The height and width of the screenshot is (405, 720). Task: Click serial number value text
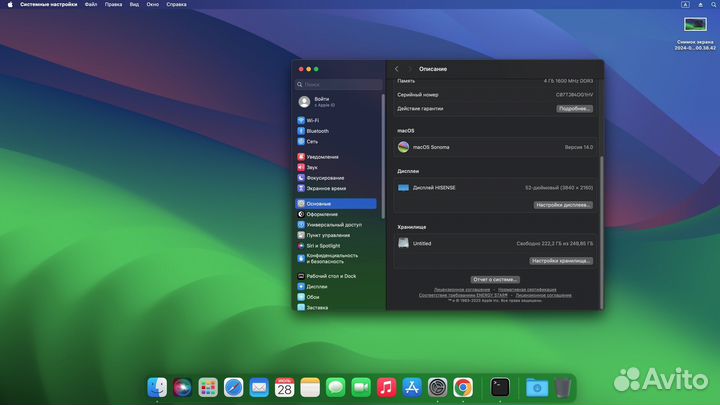pos(574,95)
